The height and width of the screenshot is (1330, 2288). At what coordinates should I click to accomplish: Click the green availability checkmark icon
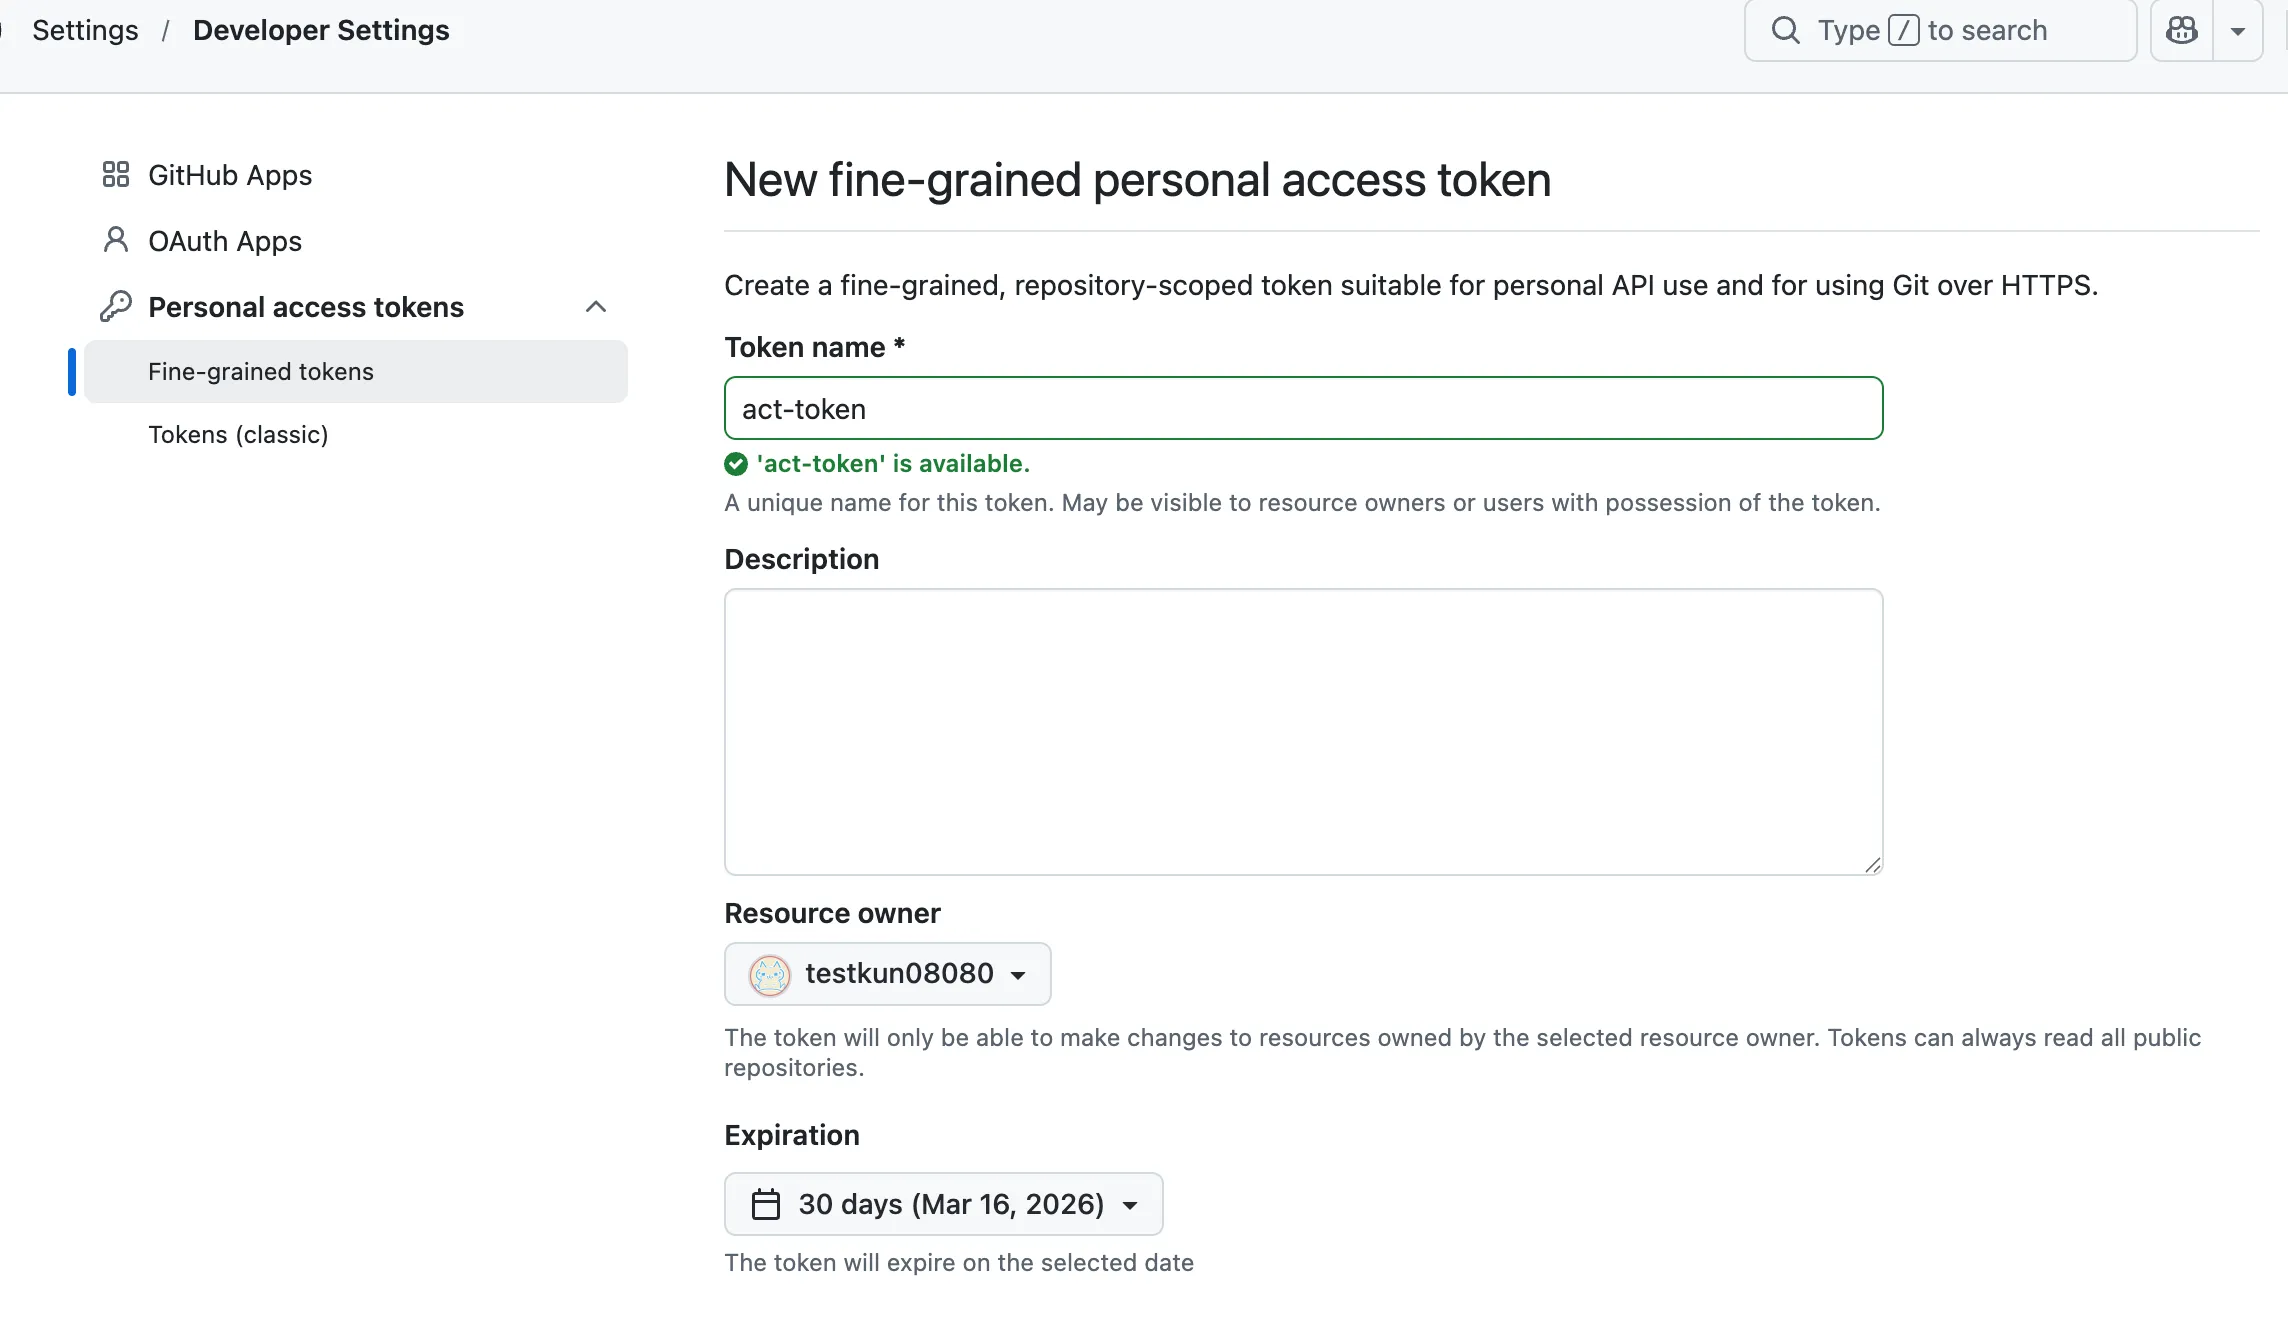point(736,464)
